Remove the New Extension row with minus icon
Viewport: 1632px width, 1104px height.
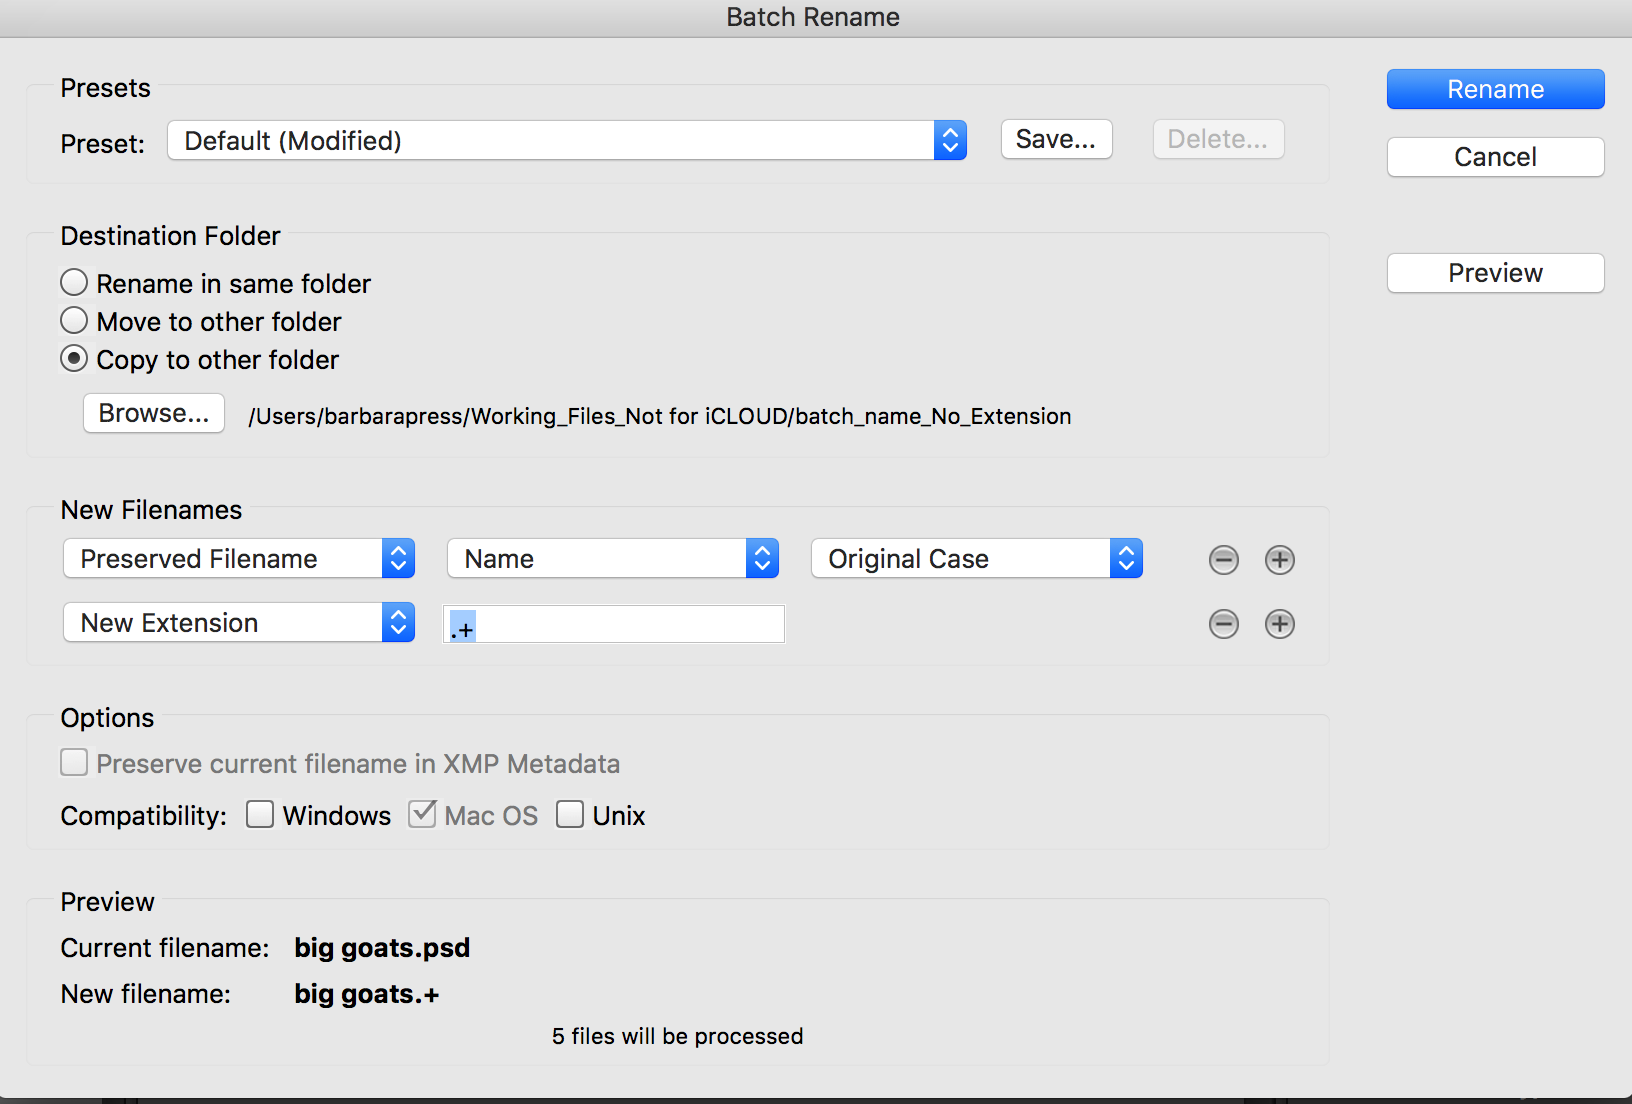[1223, 624]
